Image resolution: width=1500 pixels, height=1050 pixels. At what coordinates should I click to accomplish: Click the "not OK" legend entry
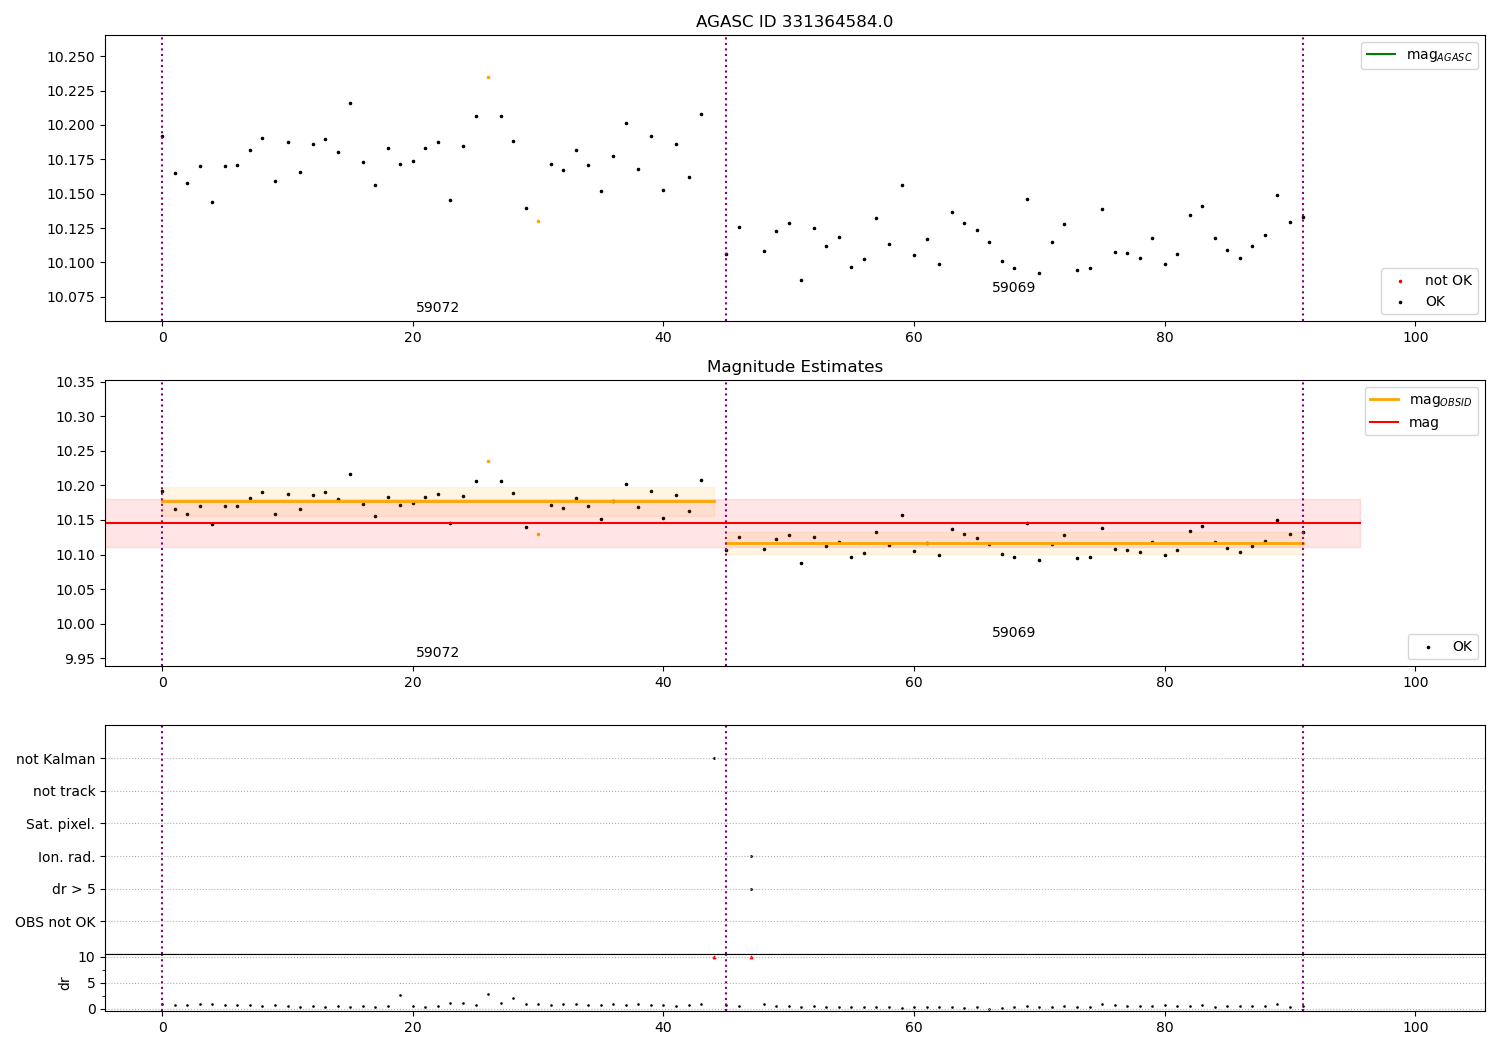[1434, 281]
